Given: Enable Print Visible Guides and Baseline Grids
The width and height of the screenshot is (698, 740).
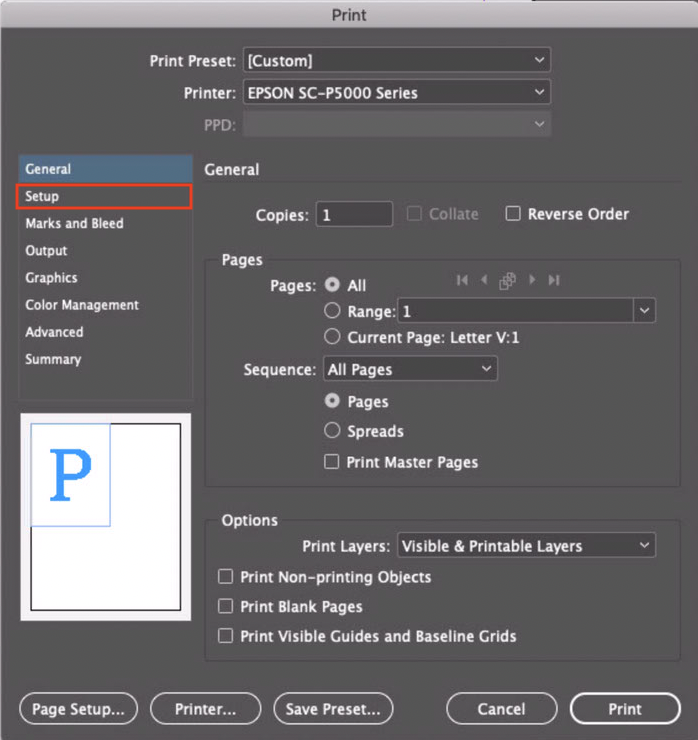Looking at the screenshot, I should pyautogui.click(x=226, y=636).
